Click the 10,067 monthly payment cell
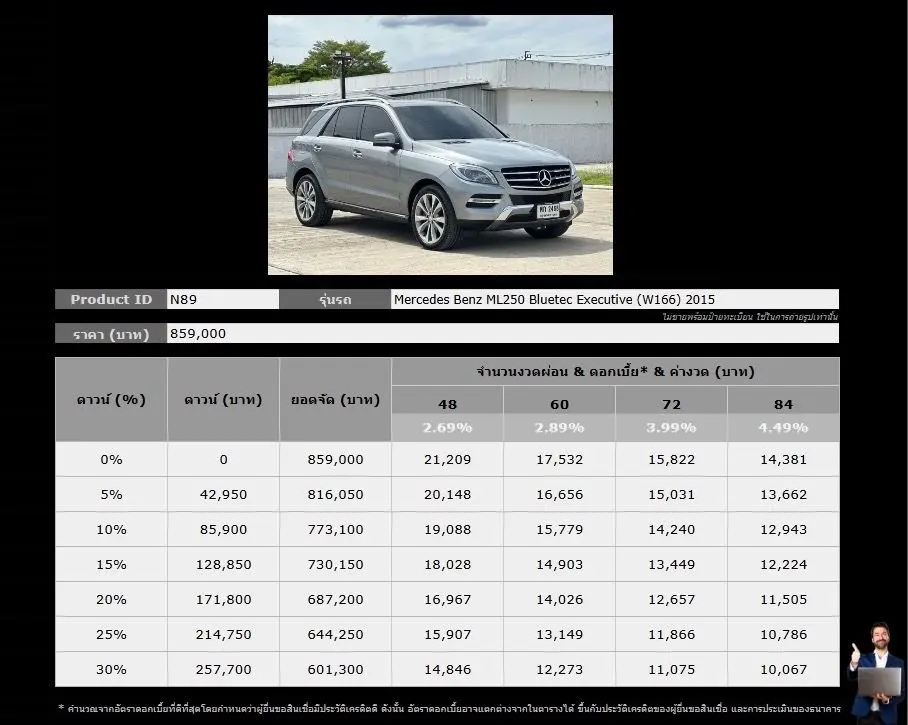 (783, 669)
